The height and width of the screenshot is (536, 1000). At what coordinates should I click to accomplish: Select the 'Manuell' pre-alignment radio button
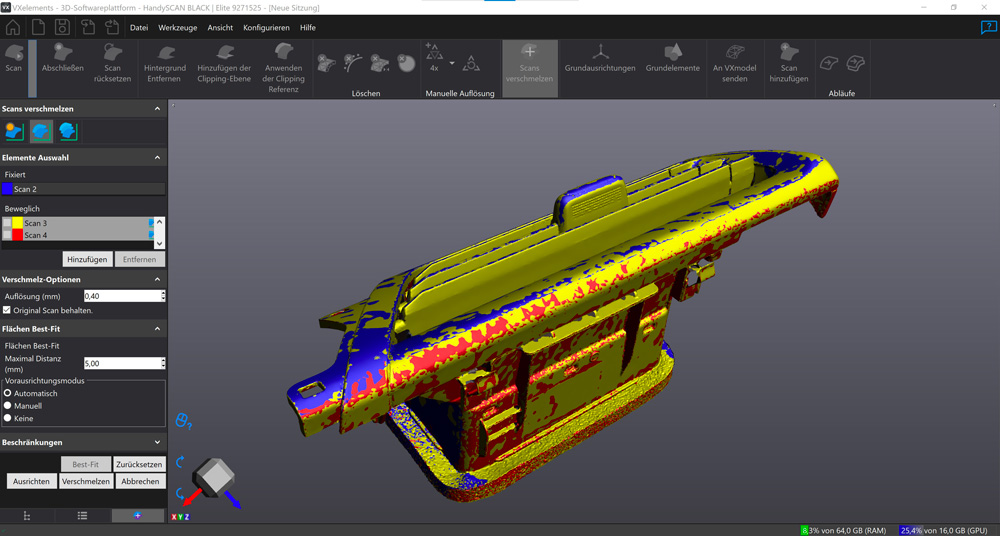[x=8, y=406]
